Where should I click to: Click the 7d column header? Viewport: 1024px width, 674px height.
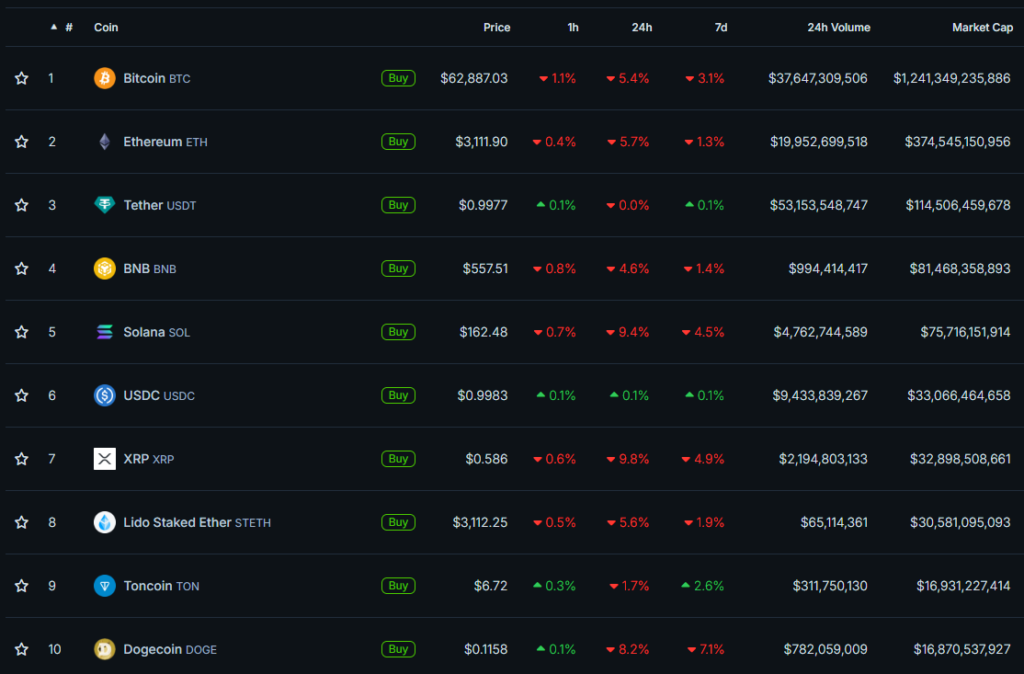point(721,27)
